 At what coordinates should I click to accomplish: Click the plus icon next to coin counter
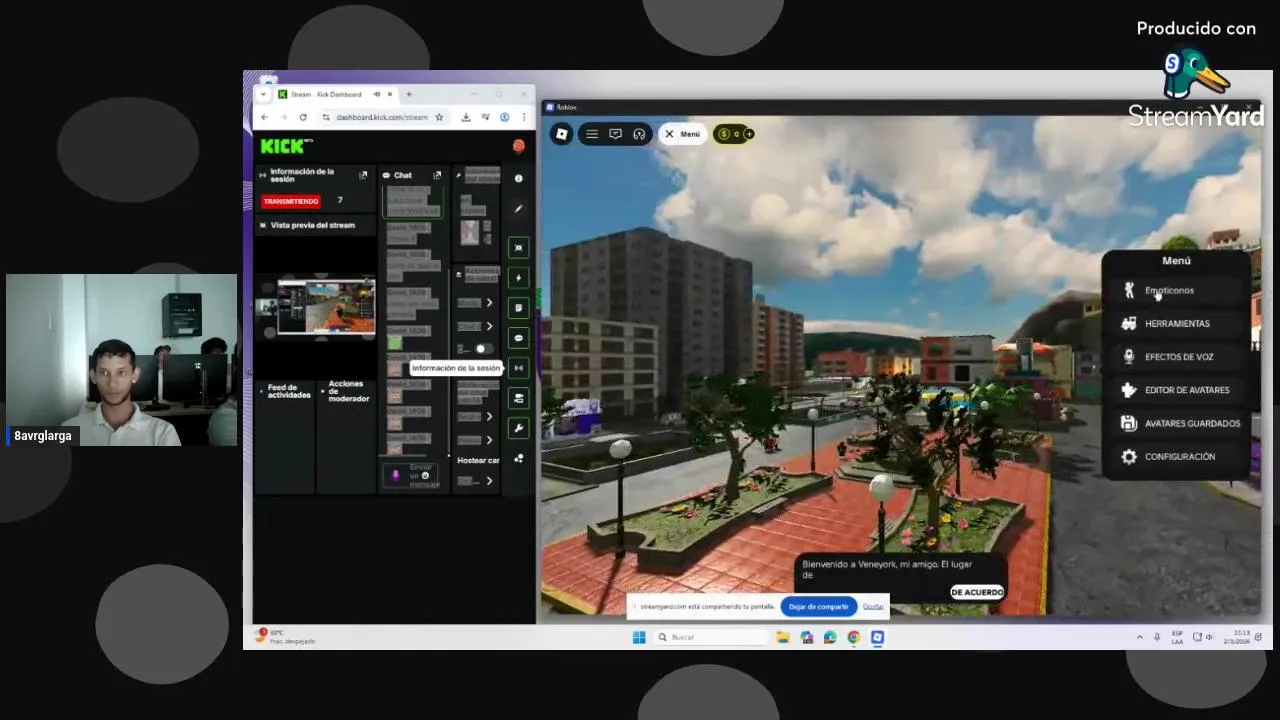(x=749, y=134)
